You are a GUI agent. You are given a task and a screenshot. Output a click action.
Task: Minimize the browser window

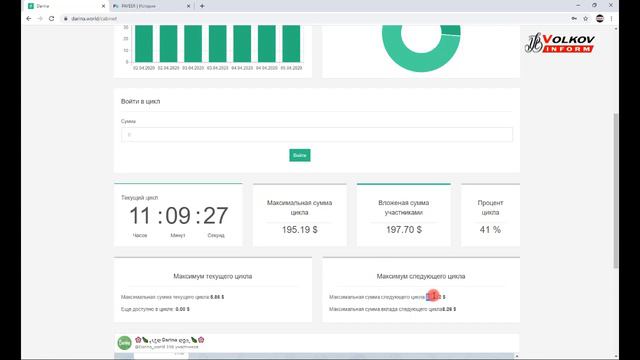click(x=578, y=5)
